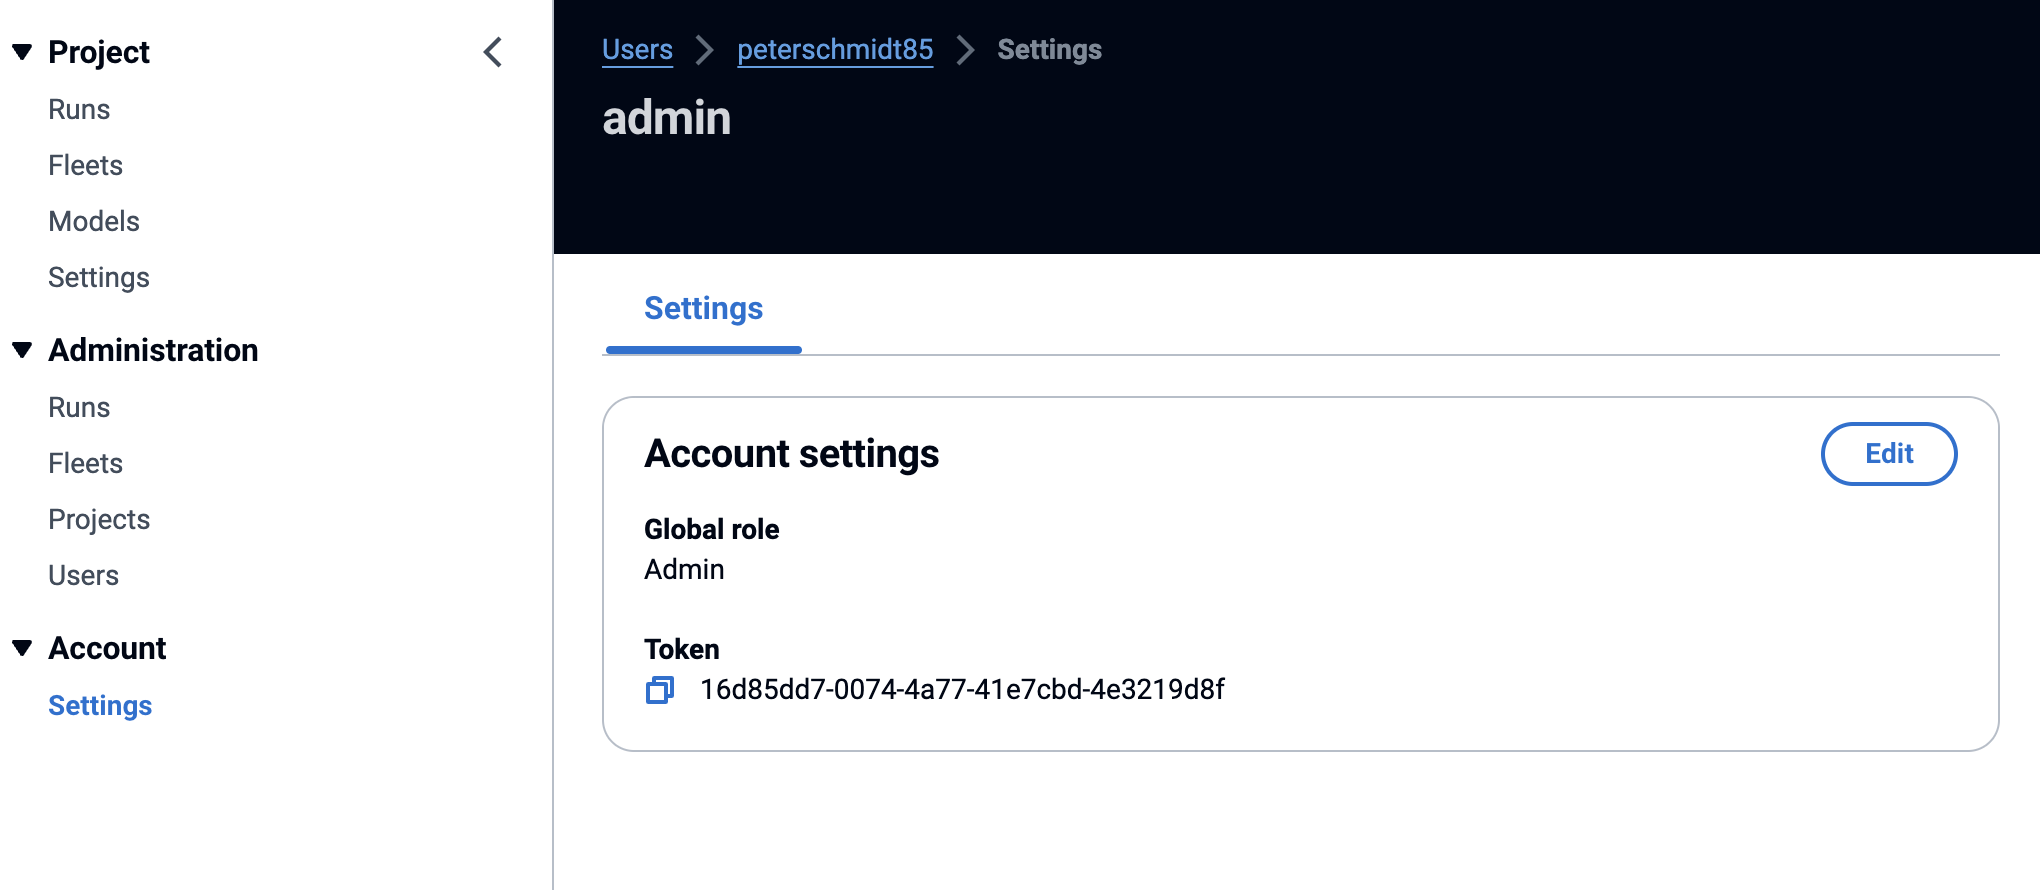Open Models in the Project section

pos(94,222)
